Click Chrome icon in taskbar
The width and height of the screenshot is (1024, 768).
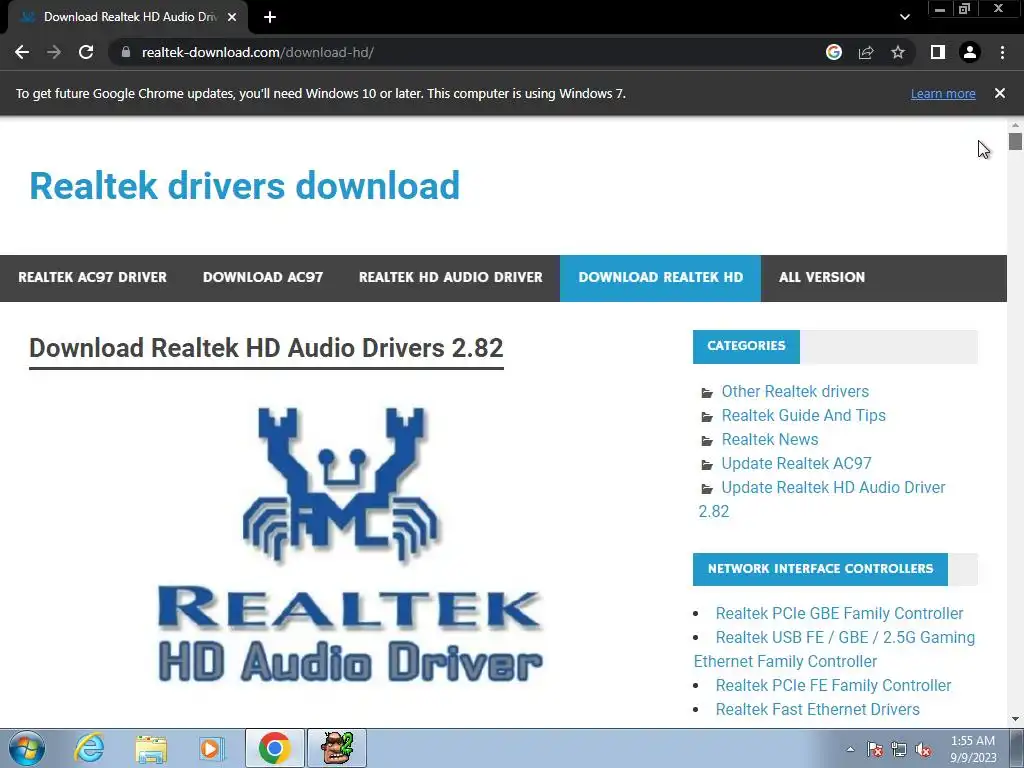click(x=274, y=748)
